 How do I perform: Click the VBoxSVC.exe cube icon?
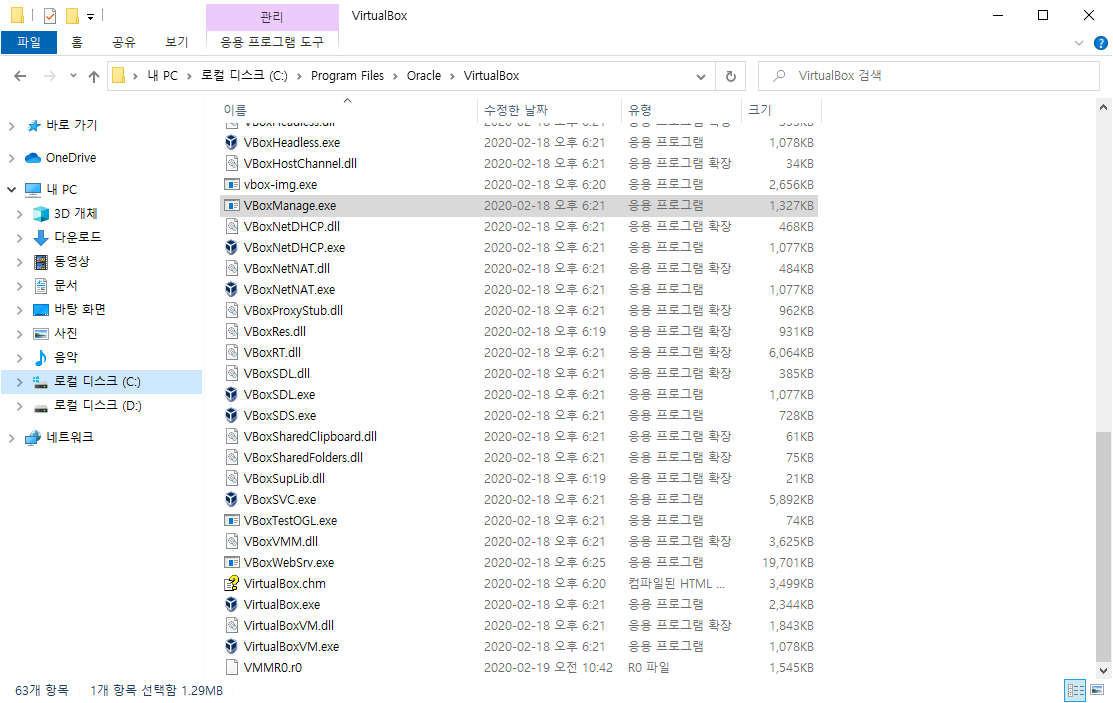point(231,499)
